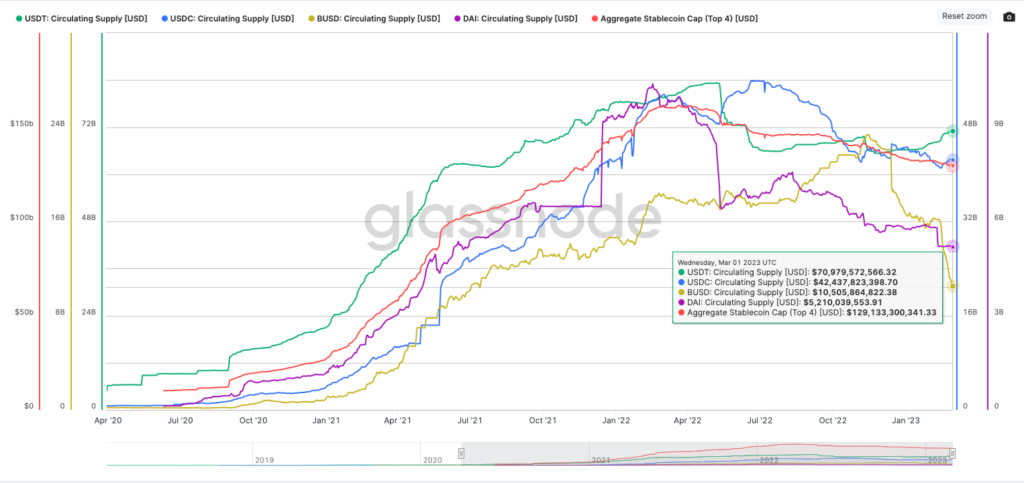Click the green USDT endpoint marker

click(x=952, y=131)
